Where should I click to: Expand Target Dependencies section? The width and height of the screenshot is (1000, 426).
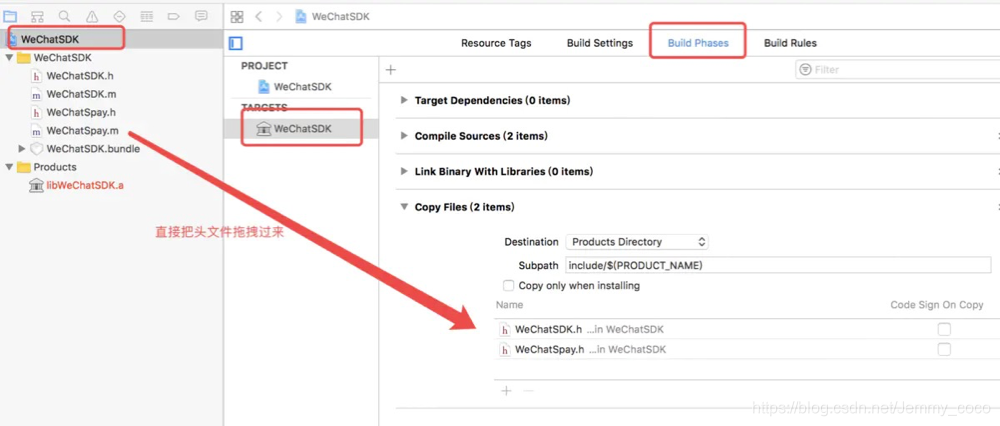404,100
